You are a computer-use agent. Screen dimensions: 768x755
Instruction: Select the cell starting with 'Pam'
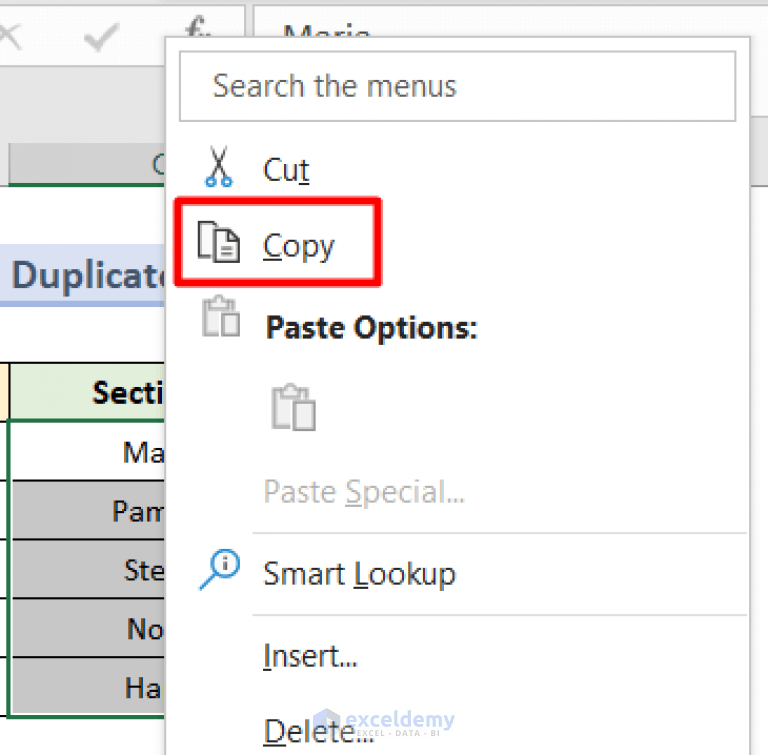pos(87,511)
